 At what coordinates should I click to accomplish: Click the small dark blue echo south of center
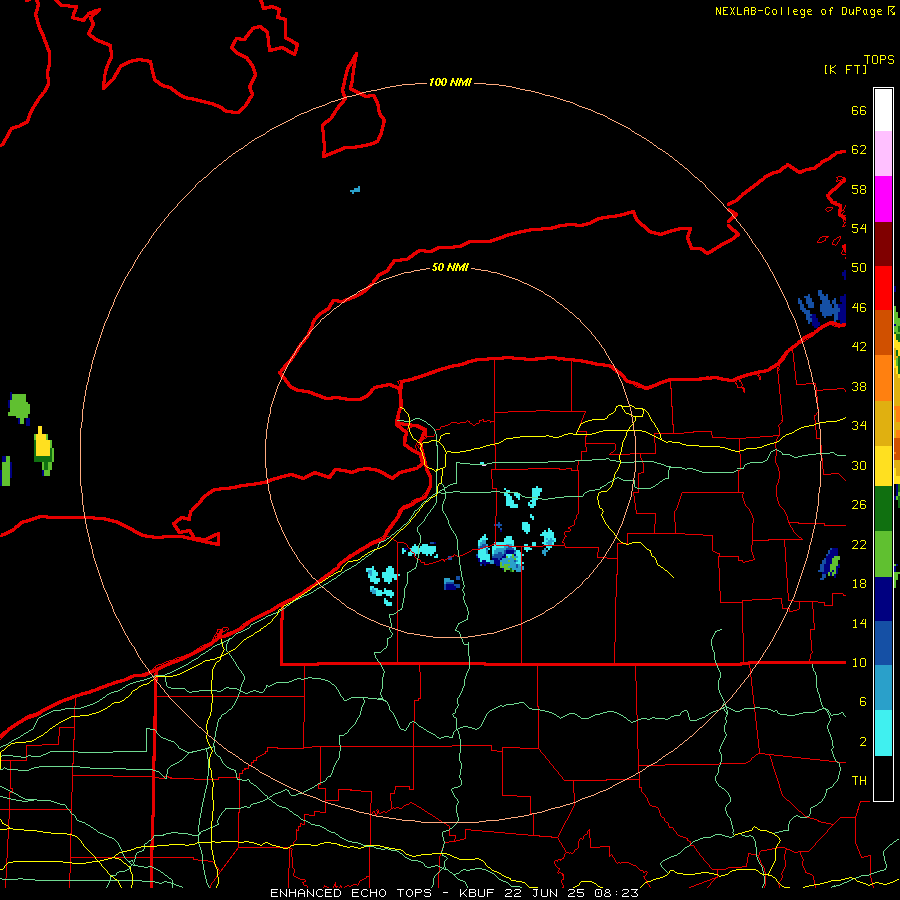point(452,583)
